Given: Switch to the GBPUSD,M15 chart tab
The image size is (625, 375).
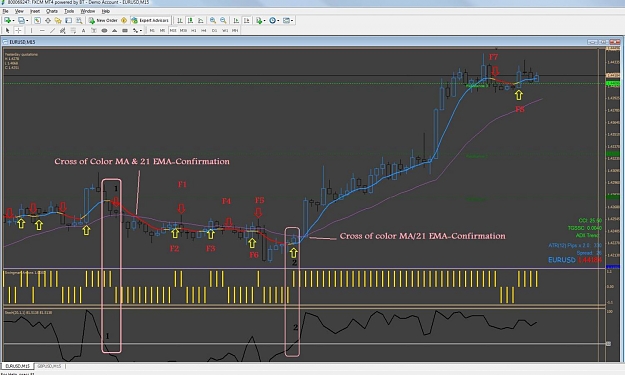Looking at the screenshot, I should pos(49,366).
